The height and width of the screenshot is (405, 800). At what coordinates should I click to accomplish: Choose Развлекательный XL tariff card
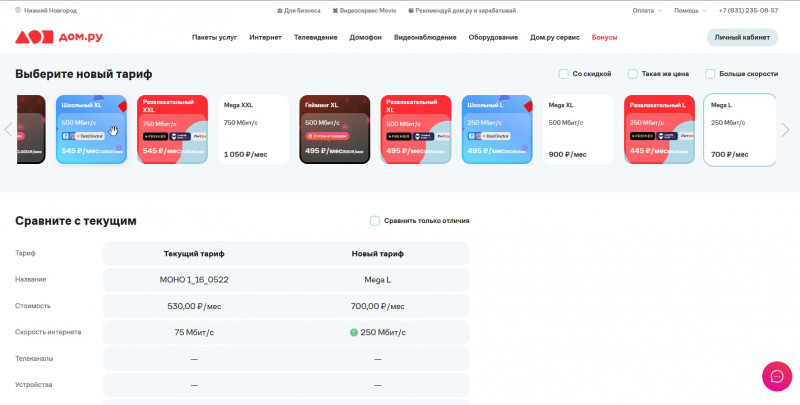[416, 130]
